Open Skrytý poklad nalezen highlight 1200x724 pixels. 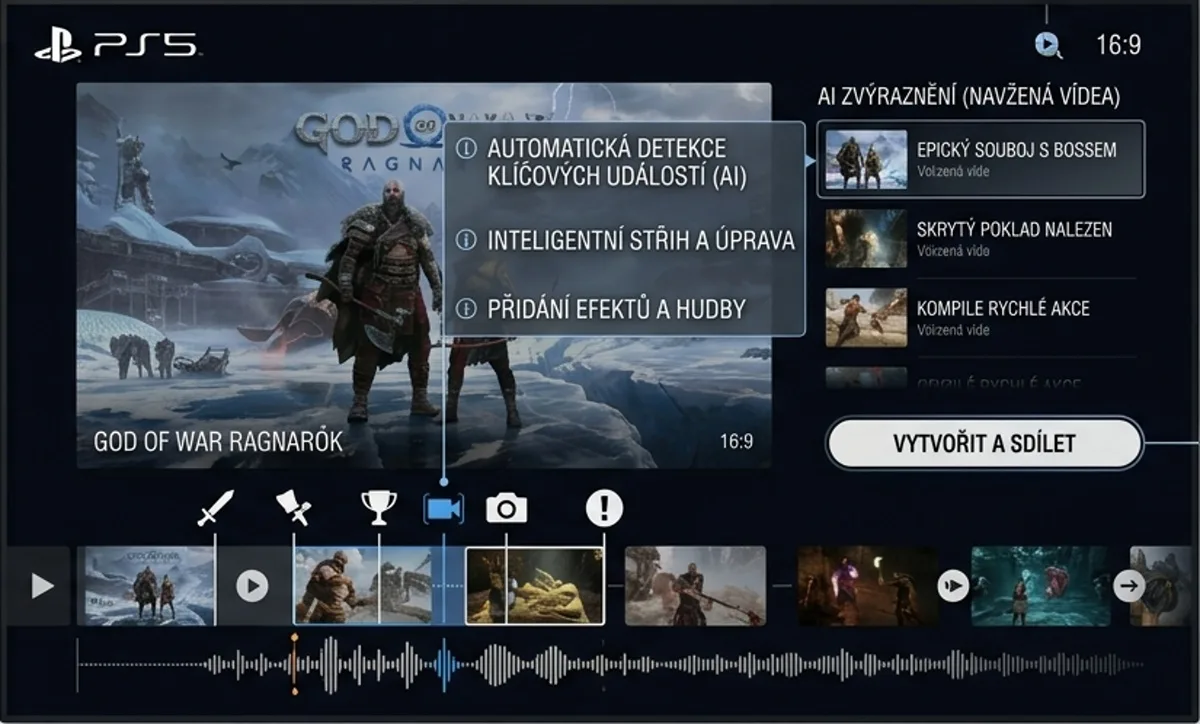pyautogui.click(x=981, y=238)
